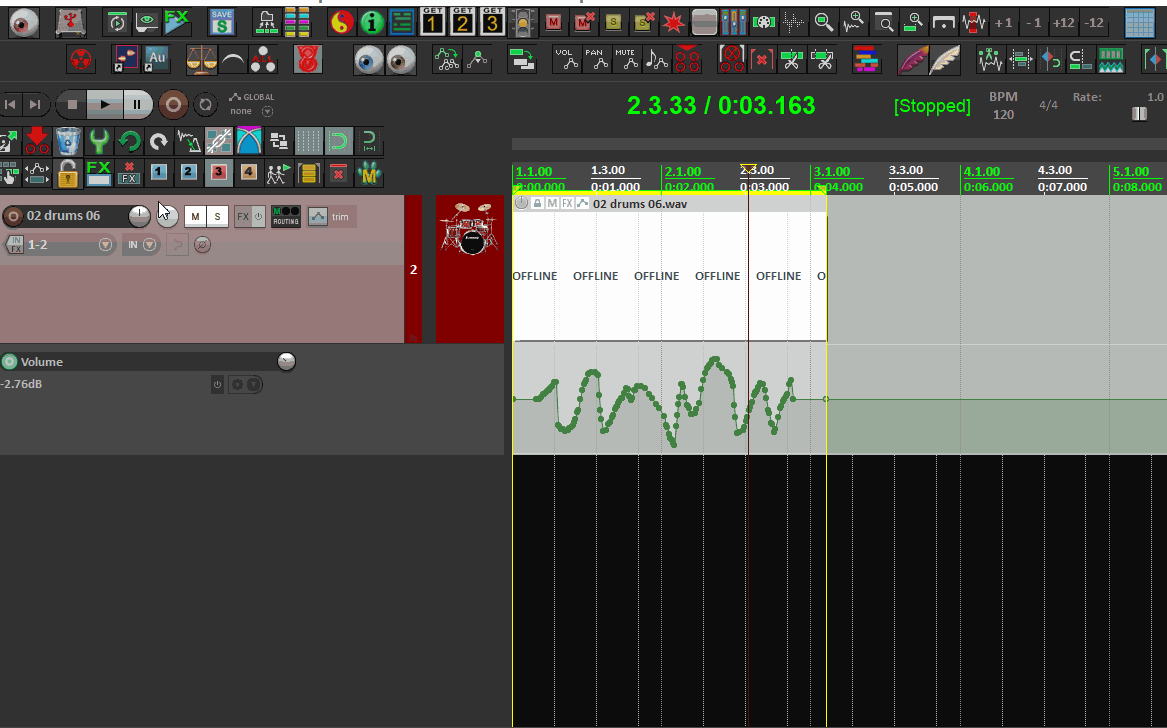Image resolution: width=1167 pixels, height=728 pixels.
Task: Click the VOL envelope icon
Action: (x=566, y=60)
